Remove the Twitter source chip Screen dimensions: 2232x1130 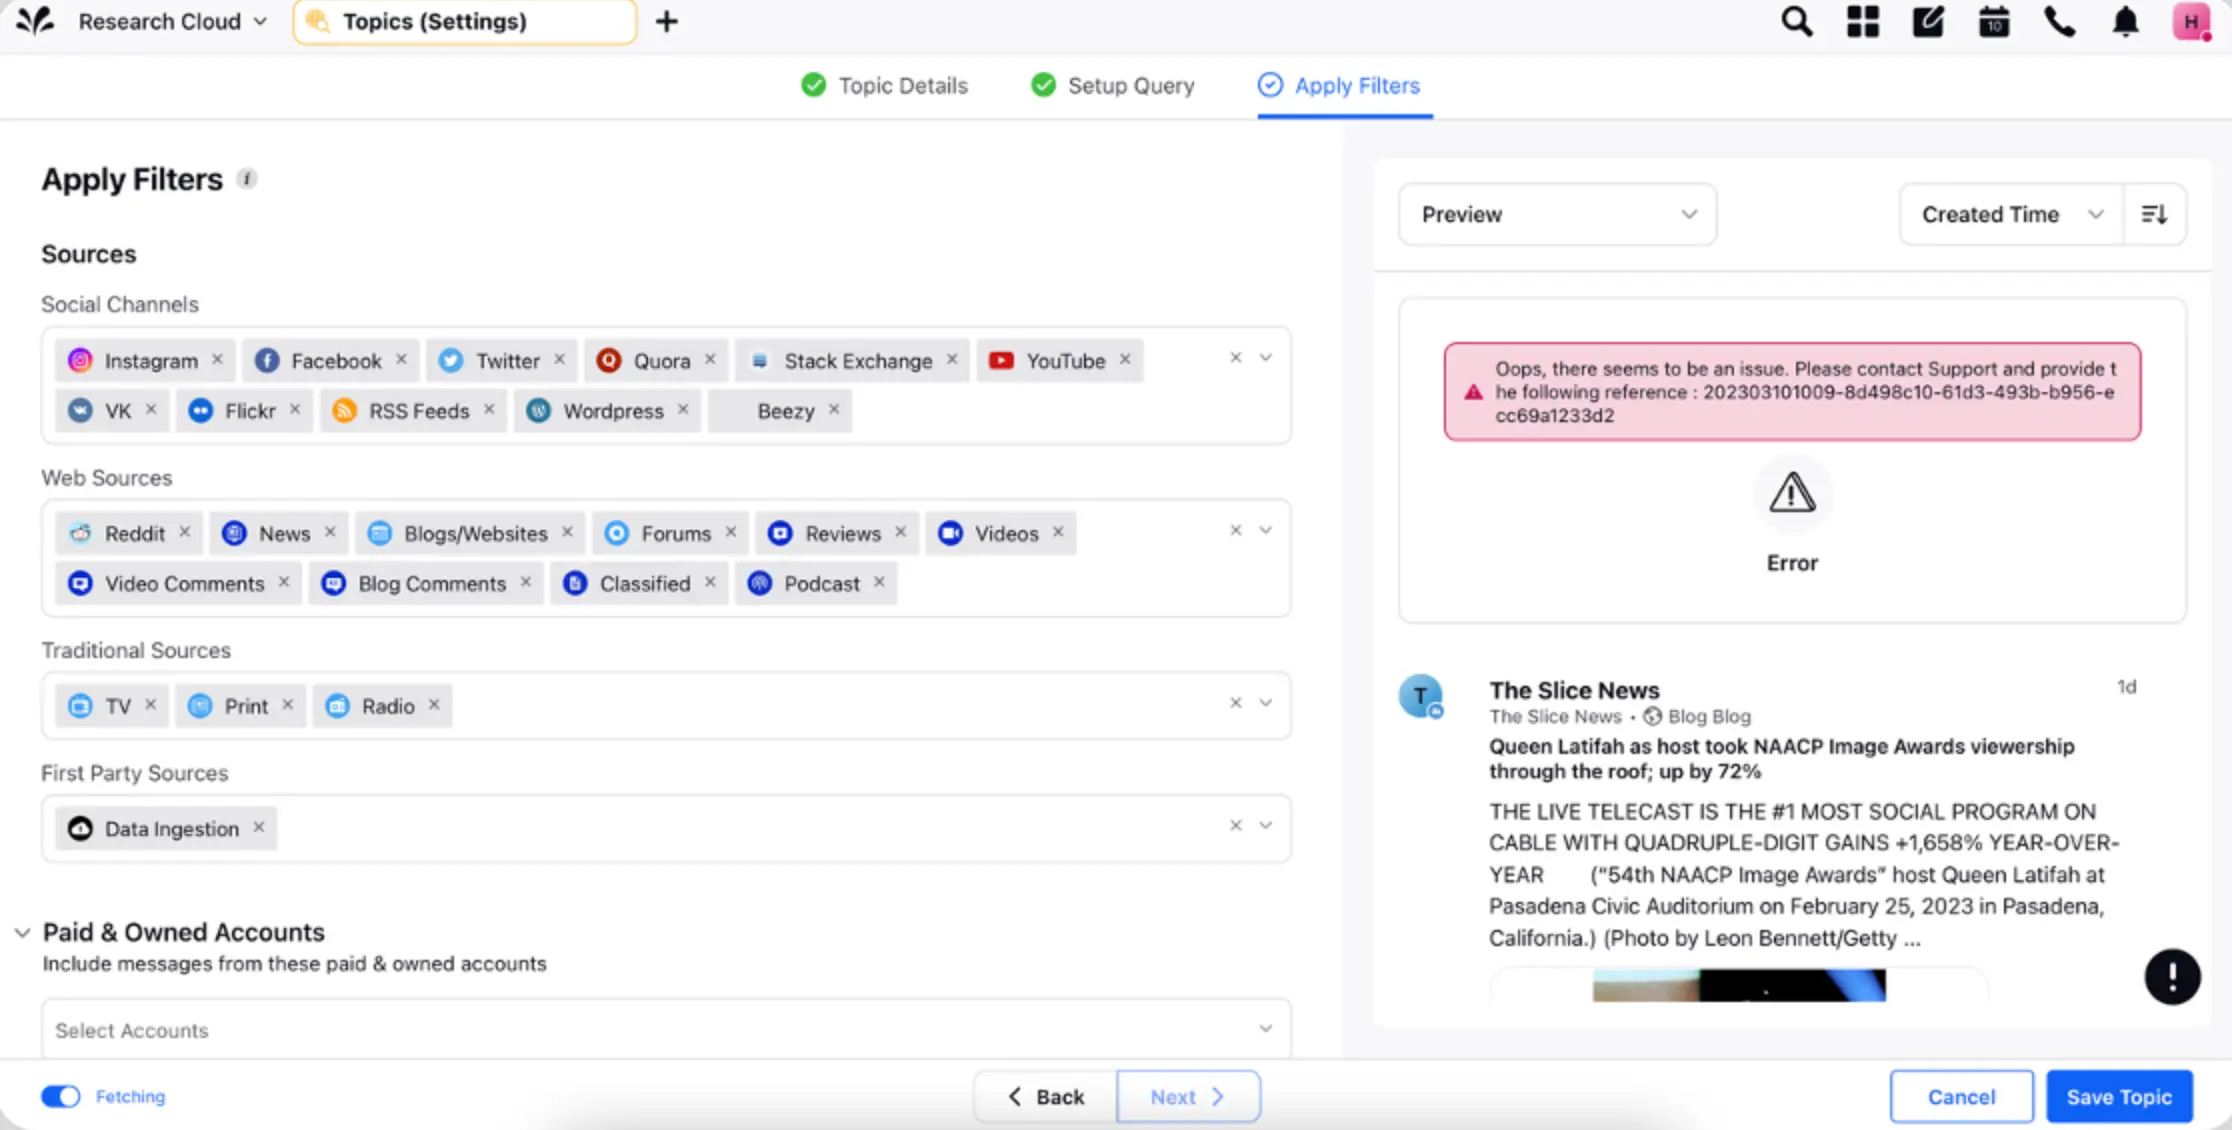(559, 359)
